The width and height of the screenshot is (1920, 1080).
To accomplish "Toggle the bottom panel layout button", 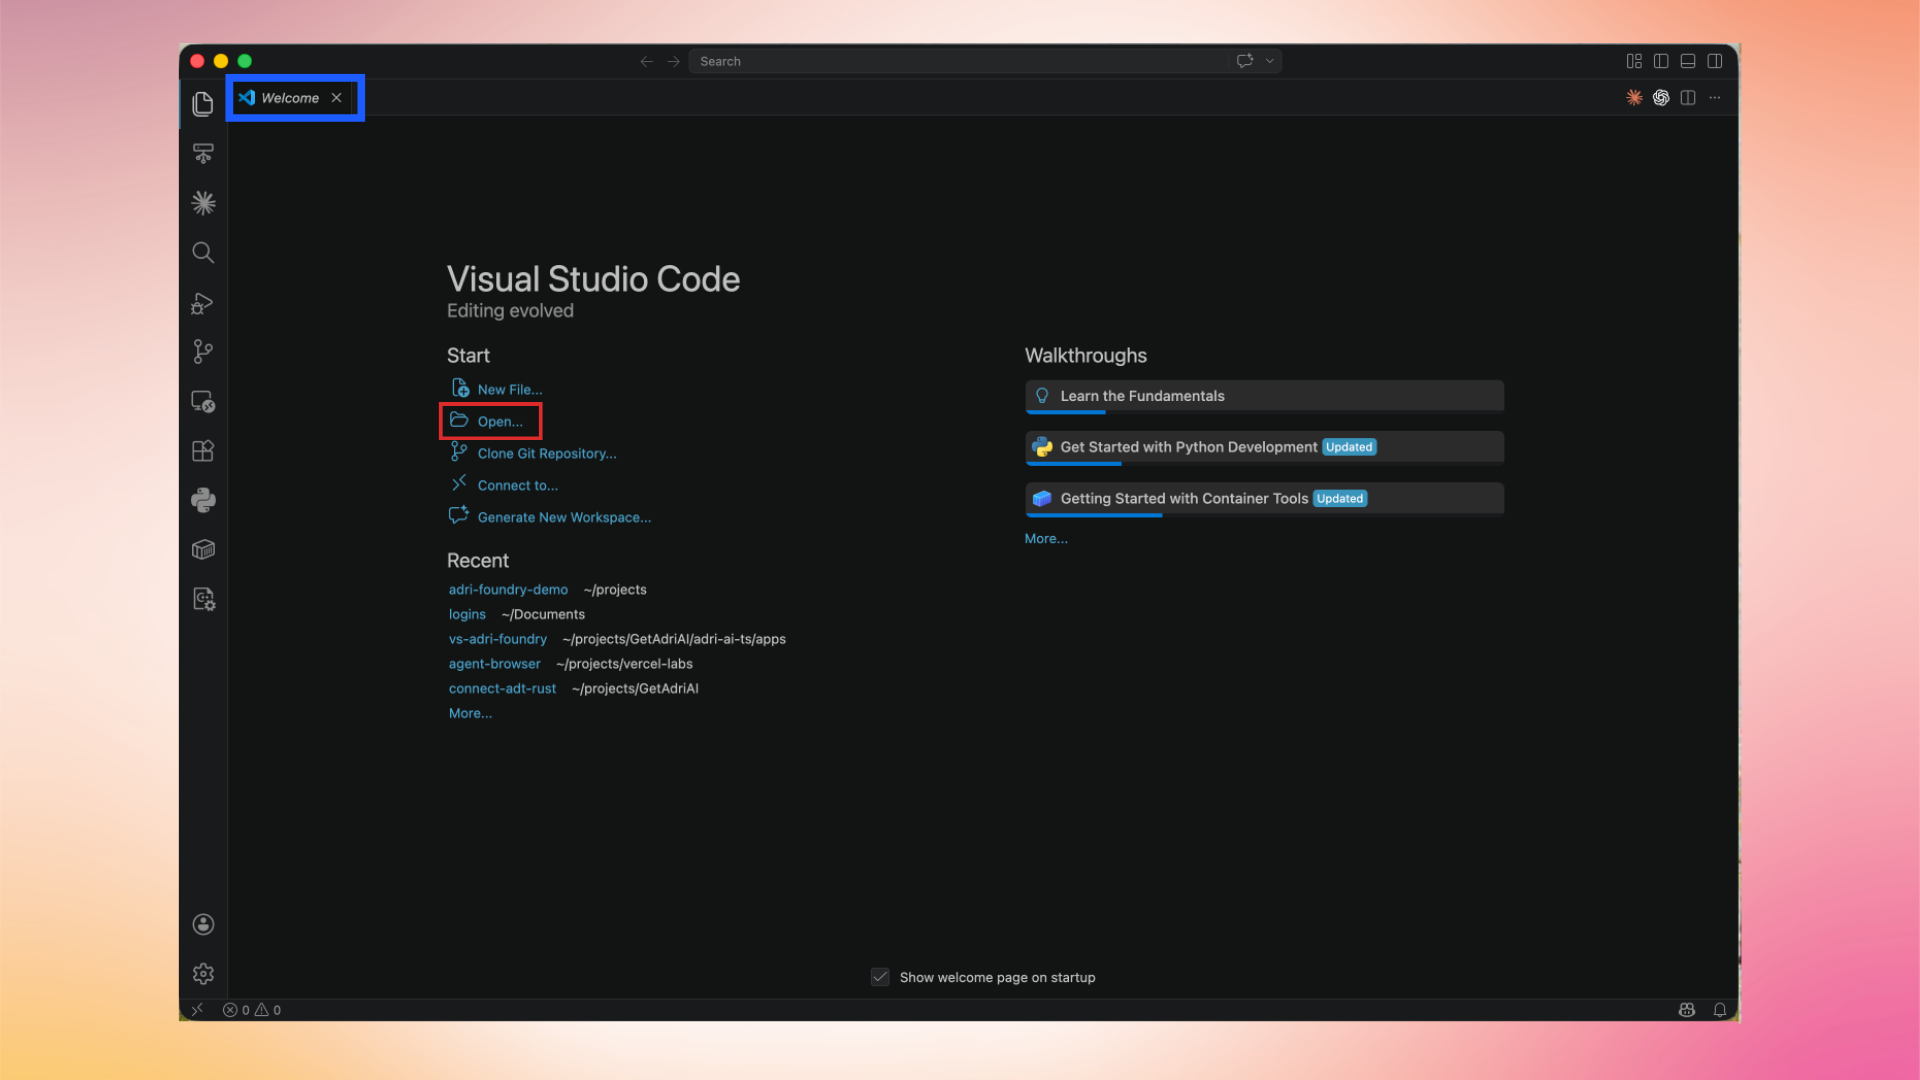I will [x=1688, y=61].
